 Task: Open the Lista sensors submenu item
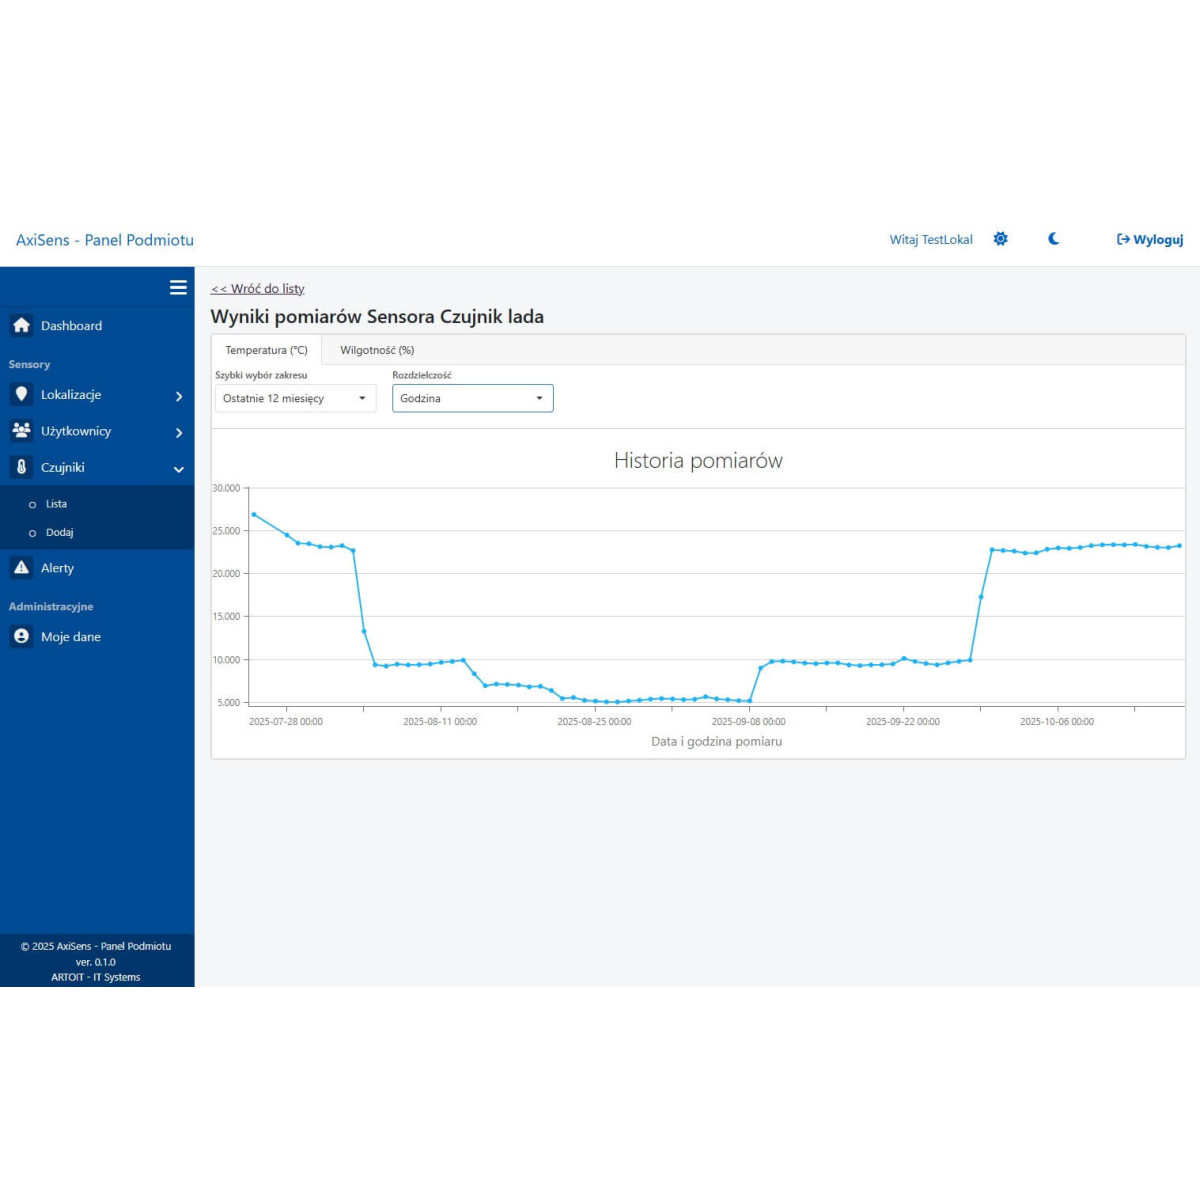click(x=56, y=504)
